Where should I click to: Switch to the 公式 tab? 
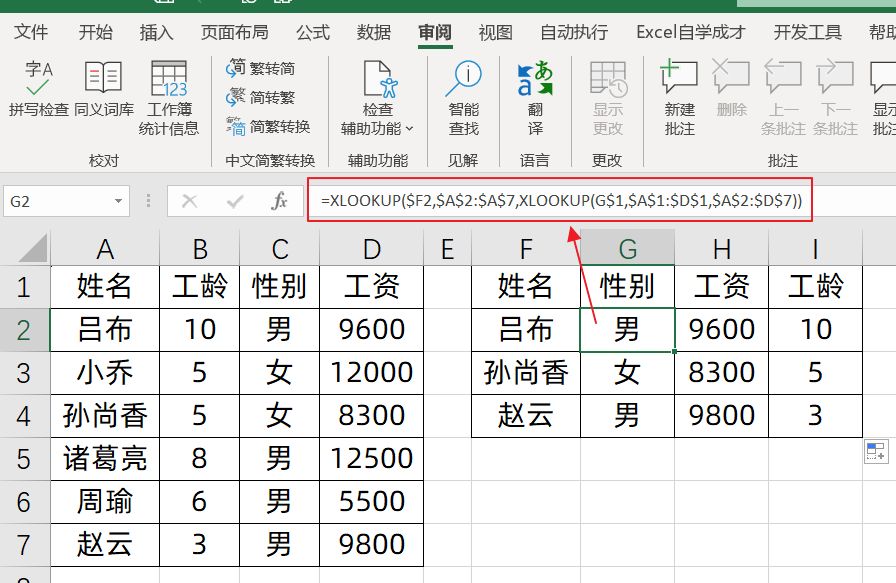(x=313, y=32)
